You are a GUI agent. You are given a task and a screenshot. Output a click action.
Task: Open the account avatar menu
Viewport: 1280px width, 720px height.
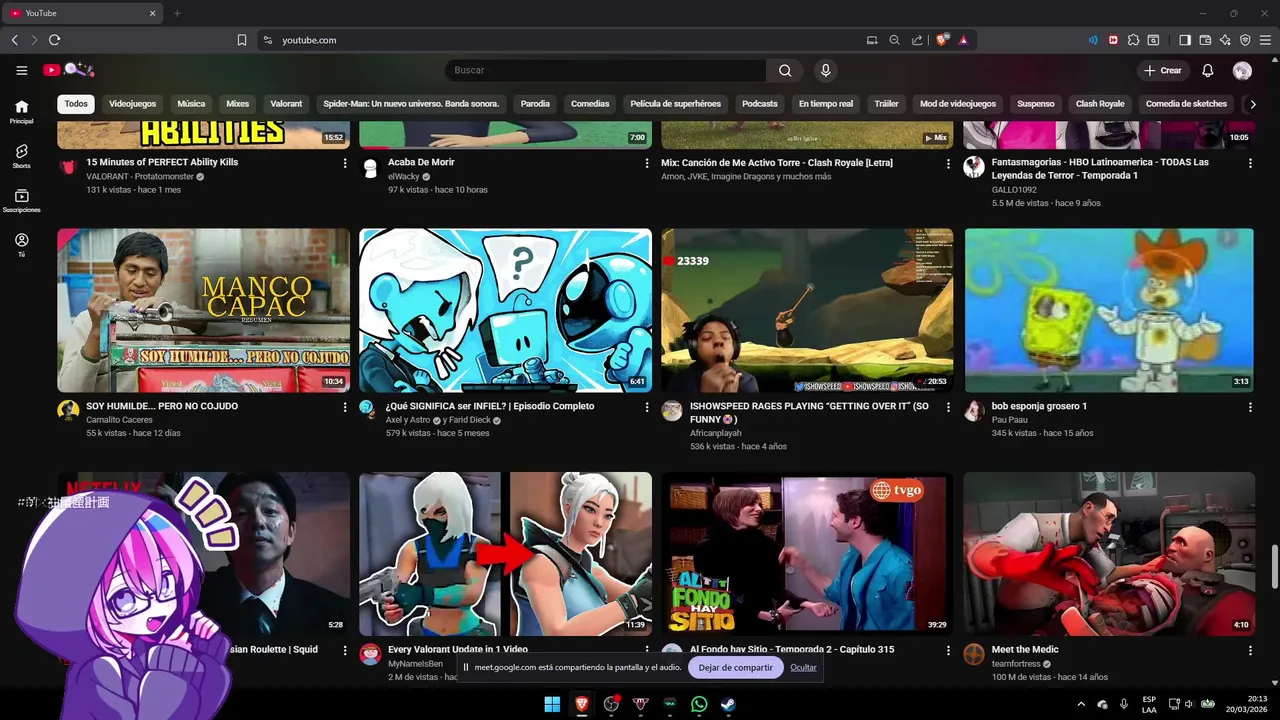click(1242, 70)
